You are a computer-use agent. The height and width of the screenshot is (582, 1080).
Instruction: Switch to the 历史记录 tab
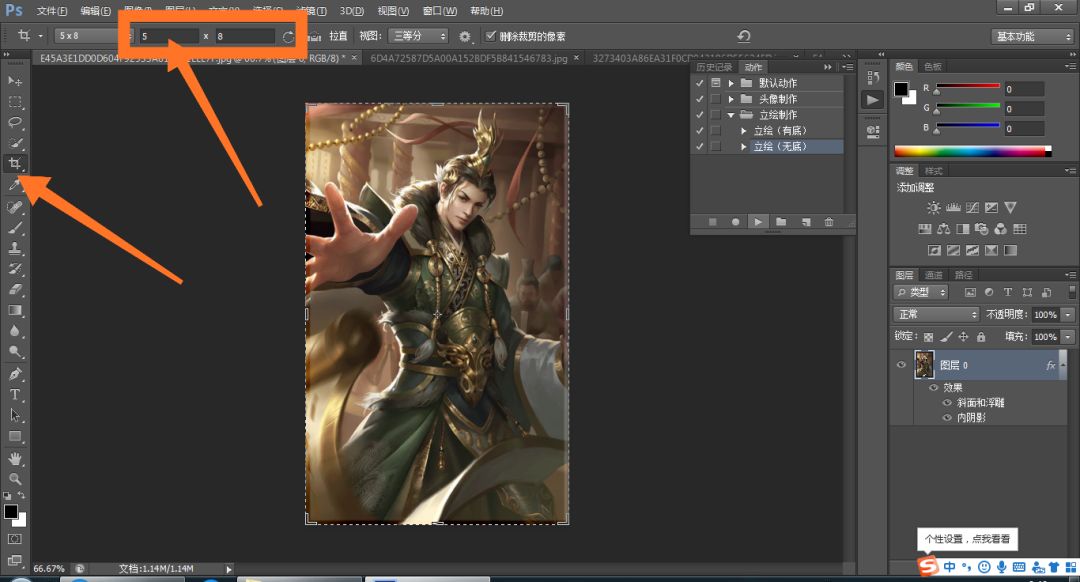[714, 67]
